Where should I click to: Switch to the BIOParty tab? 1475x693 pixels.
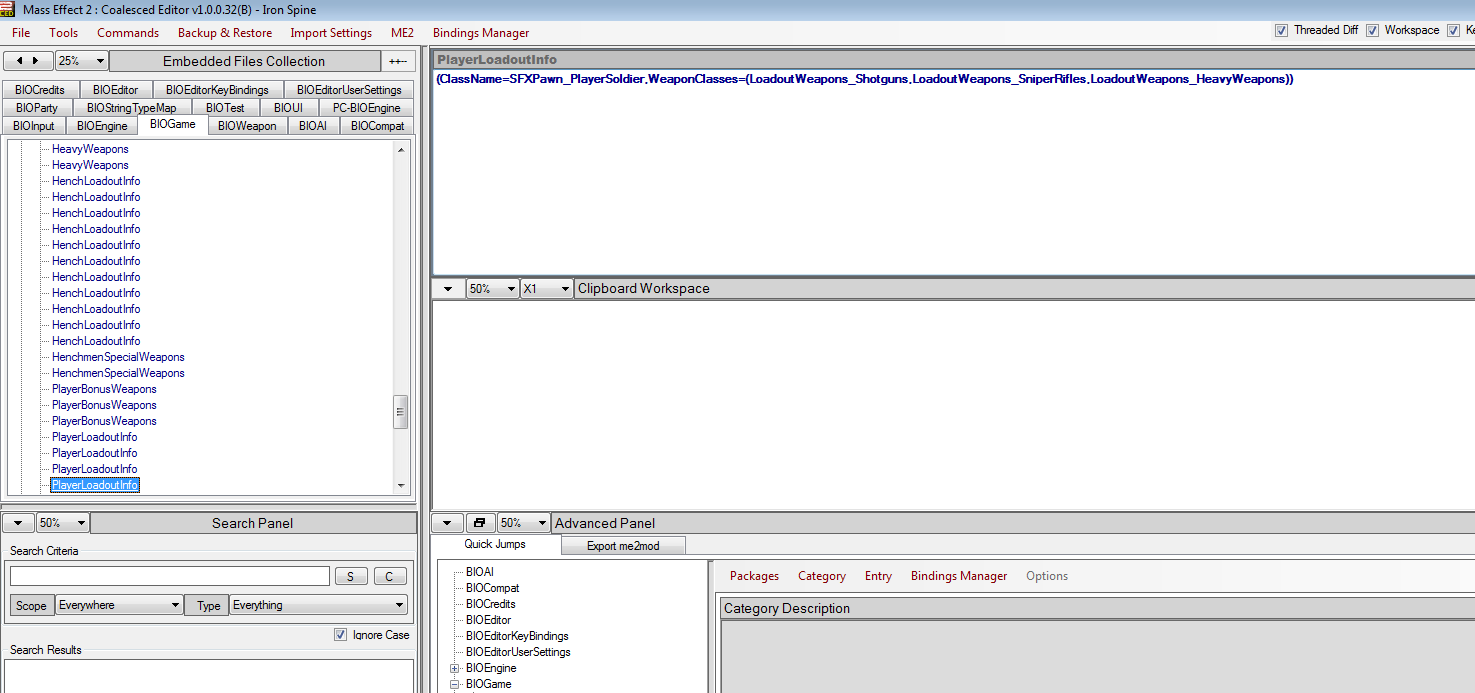[x=37, y=108]
